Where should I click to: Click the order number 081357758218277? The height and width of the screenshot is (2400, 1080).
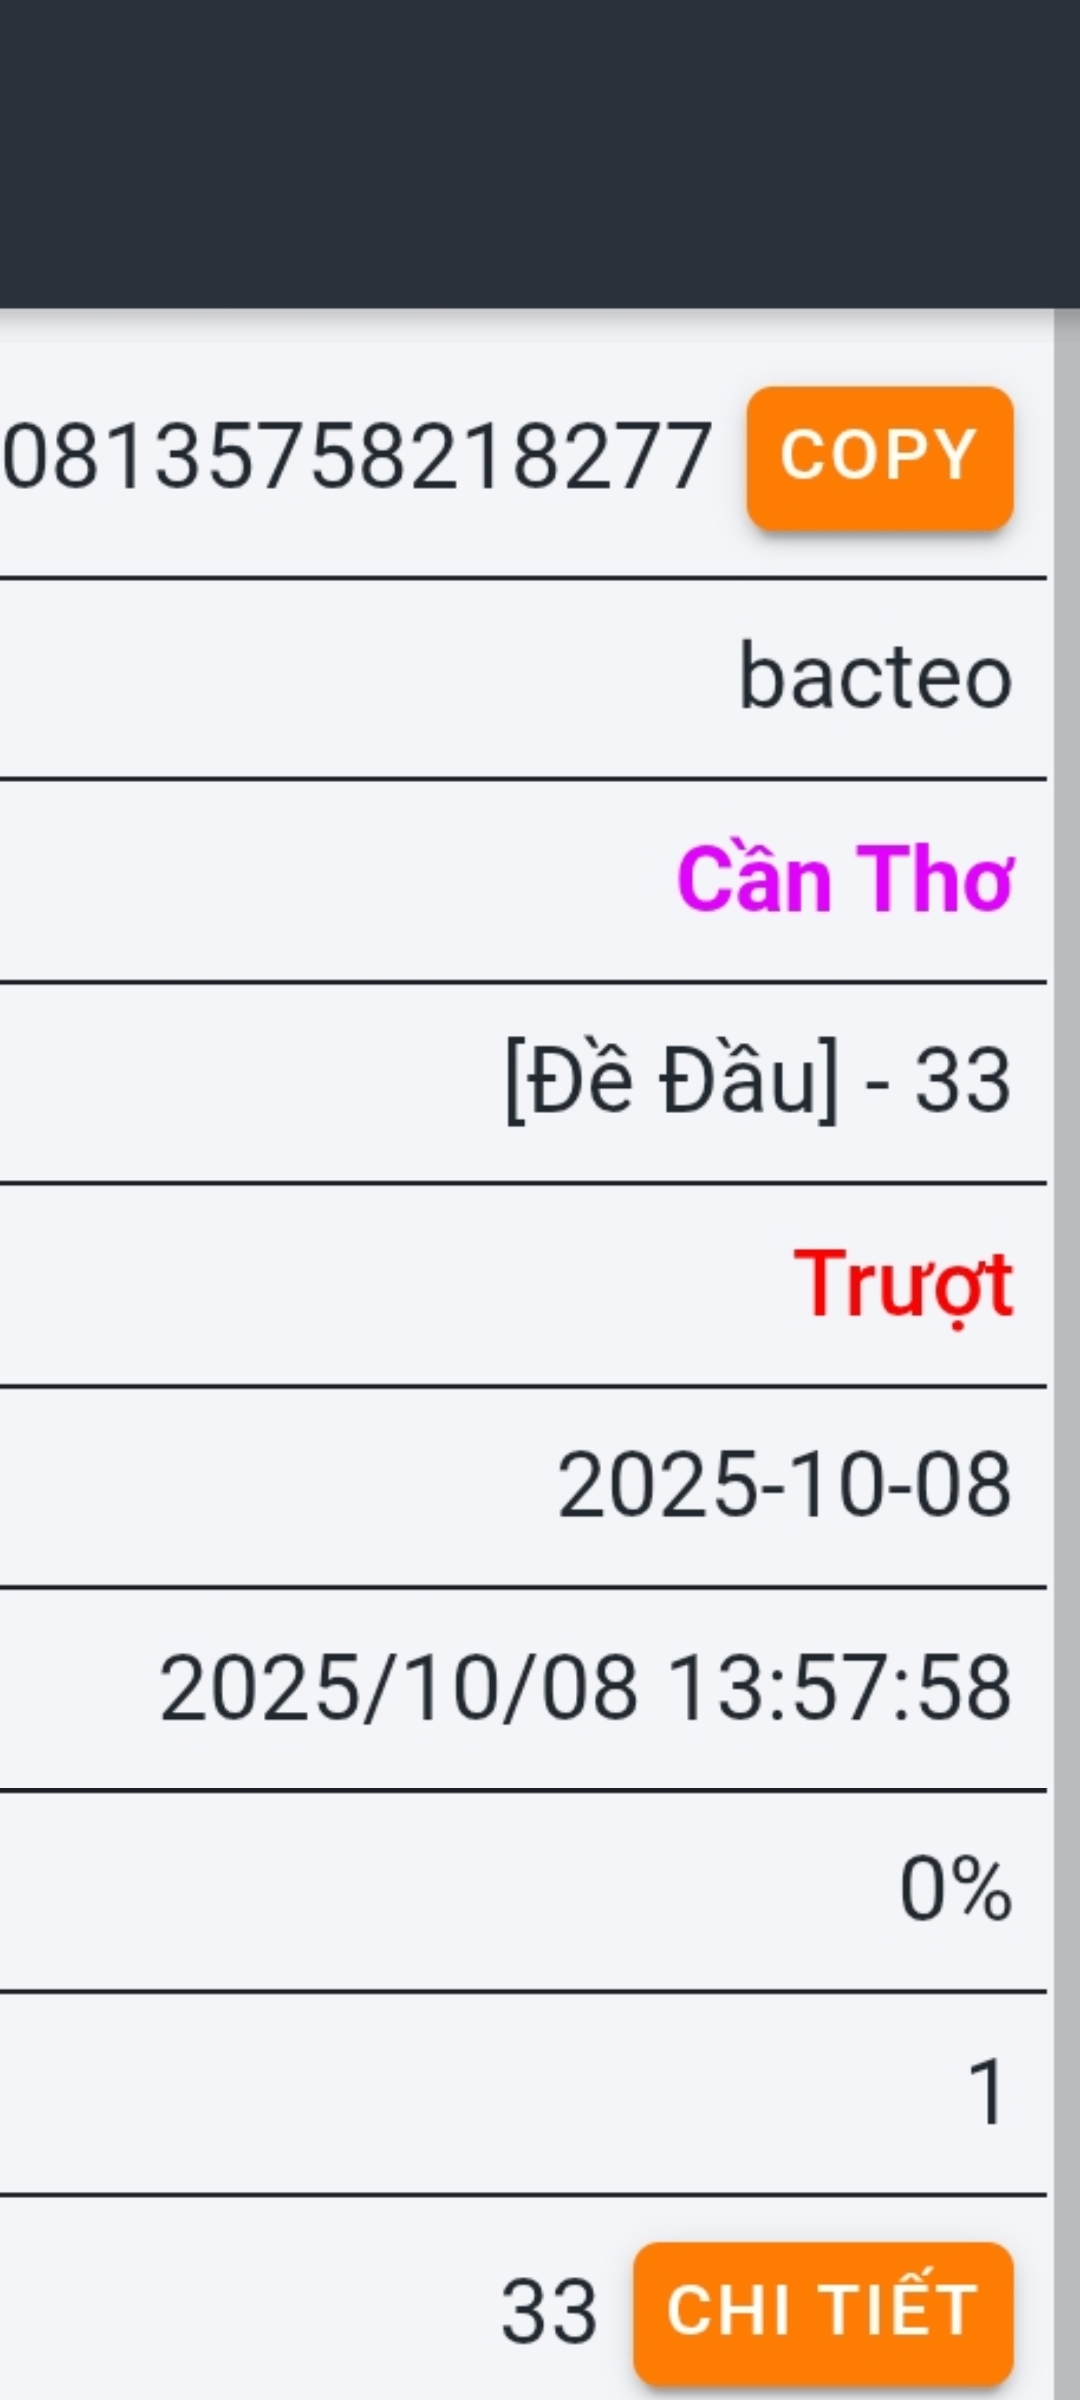point(356,457)
